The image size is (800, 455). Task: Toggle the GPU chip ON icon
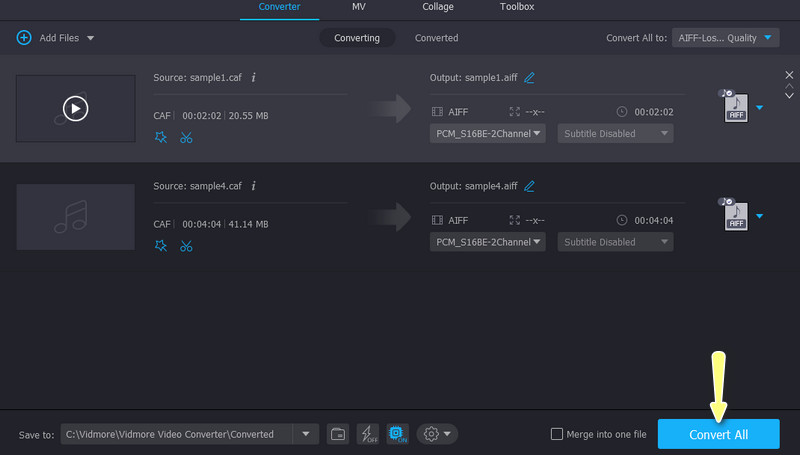click(x=397, y=434)
